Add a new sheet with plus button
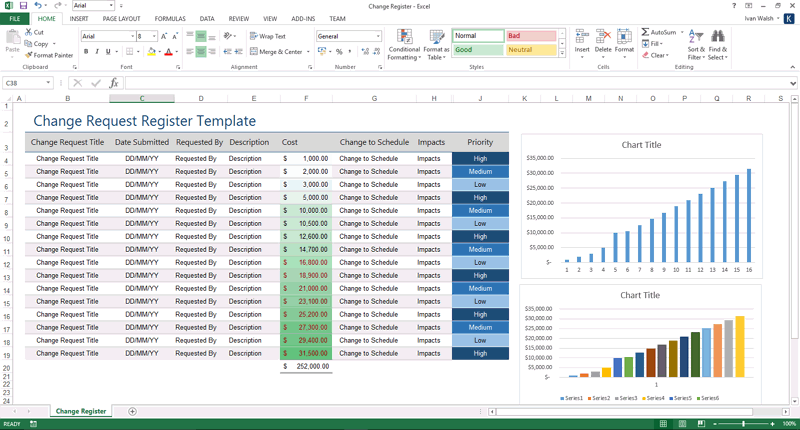This screenshot has width=800, height=430. (x=132, y=411)
